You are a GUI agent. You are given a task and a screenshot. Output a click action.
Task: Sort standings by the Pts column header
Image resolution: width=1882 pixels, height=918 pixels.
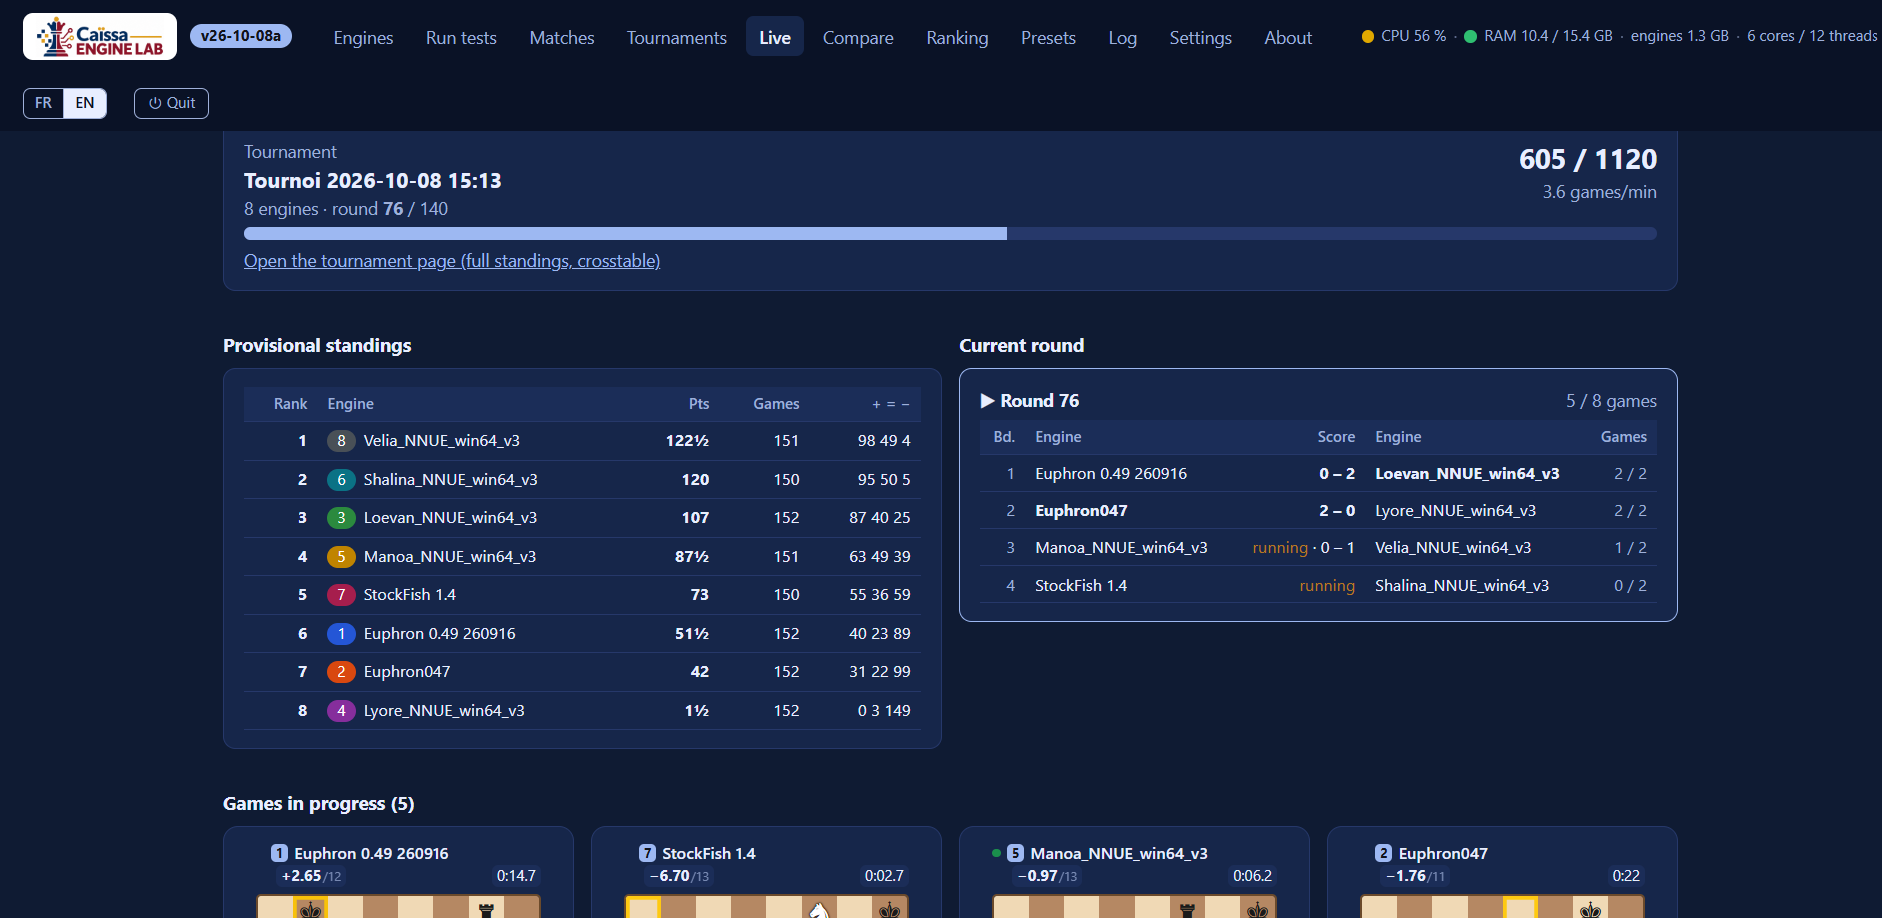click(699, 404)
